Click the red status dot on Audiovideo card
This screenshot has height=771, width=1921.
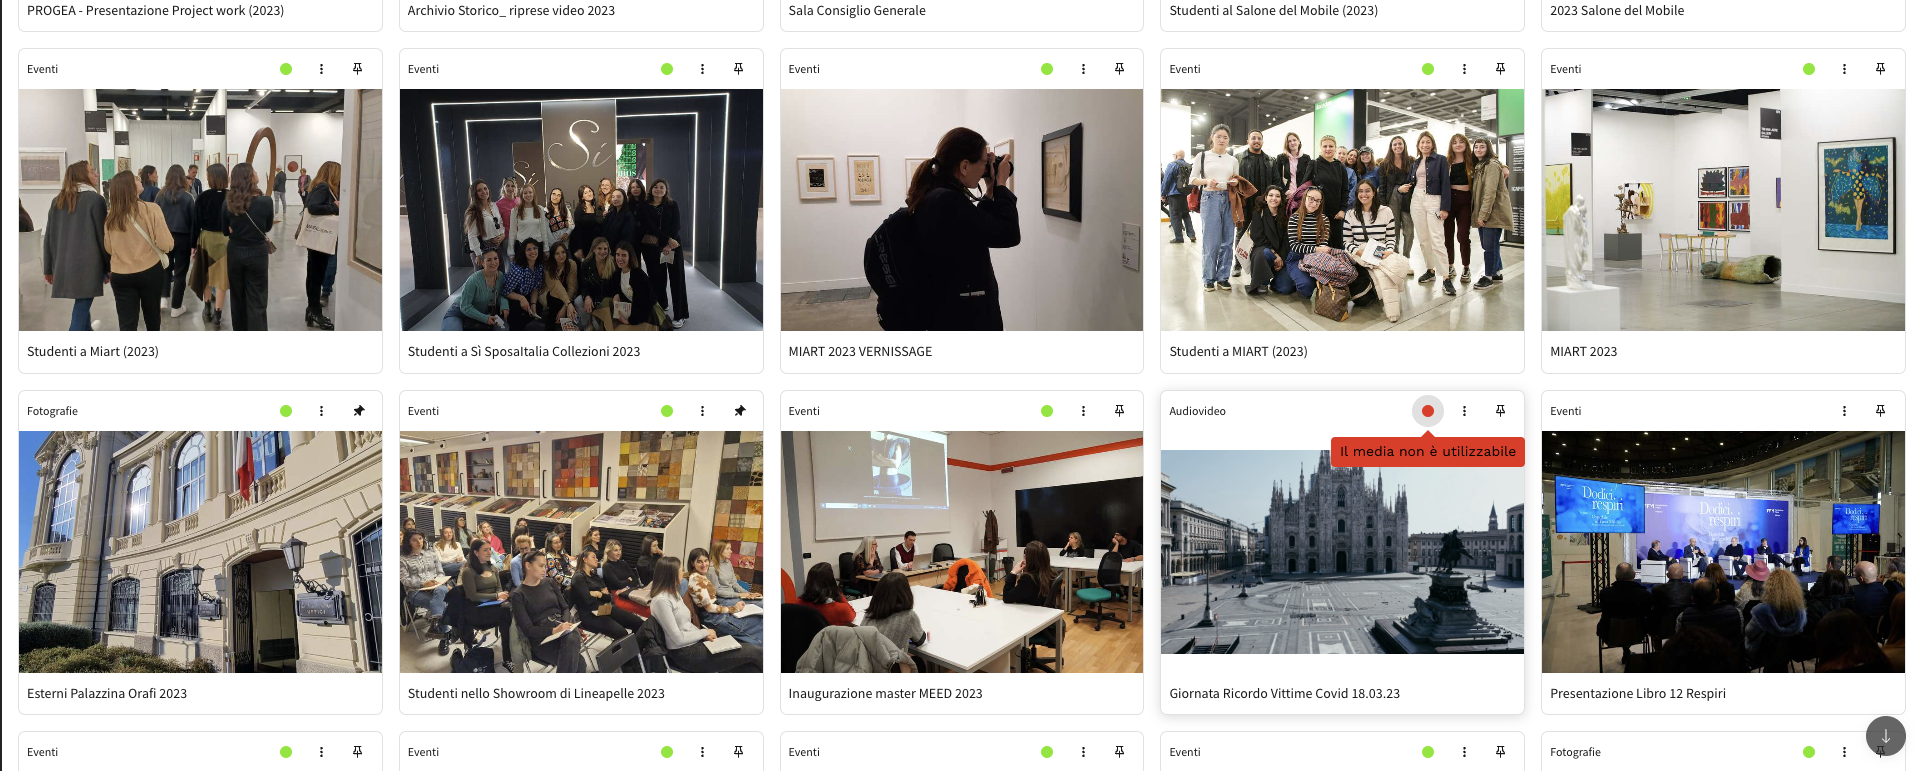click(x=1427, y=411)
